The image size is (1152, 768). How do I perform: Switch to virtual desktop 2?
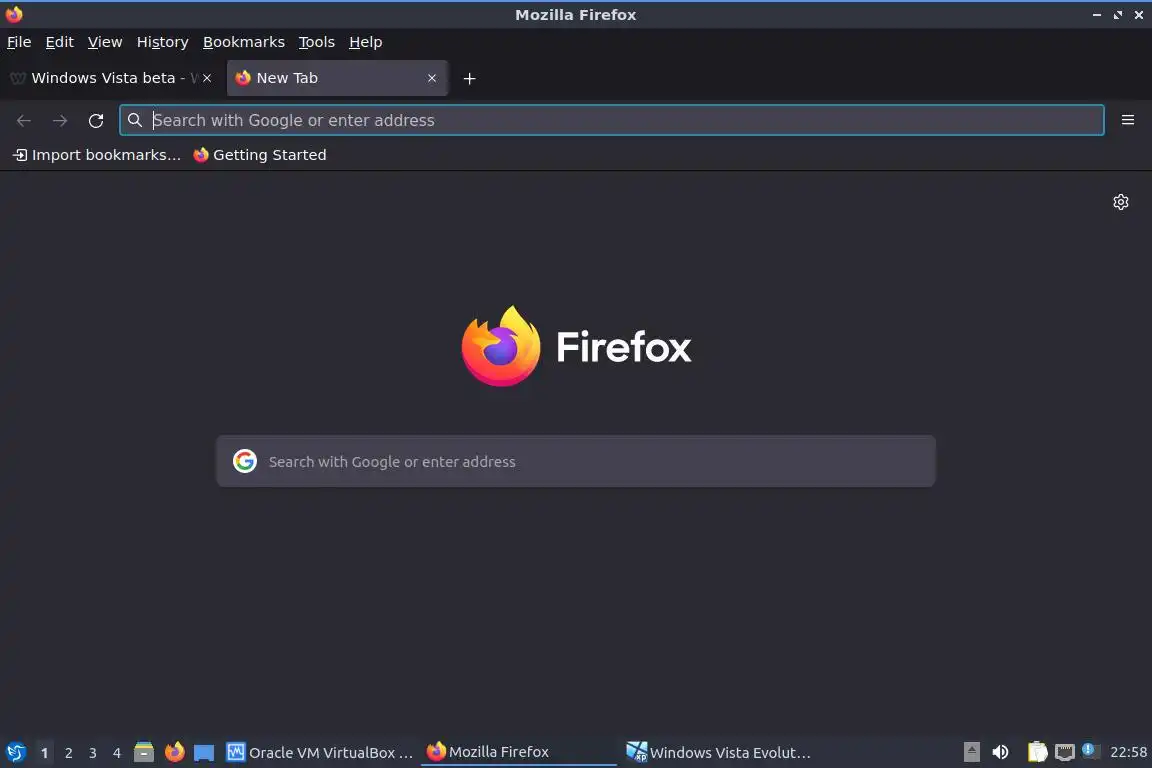(x=68, y=753)
